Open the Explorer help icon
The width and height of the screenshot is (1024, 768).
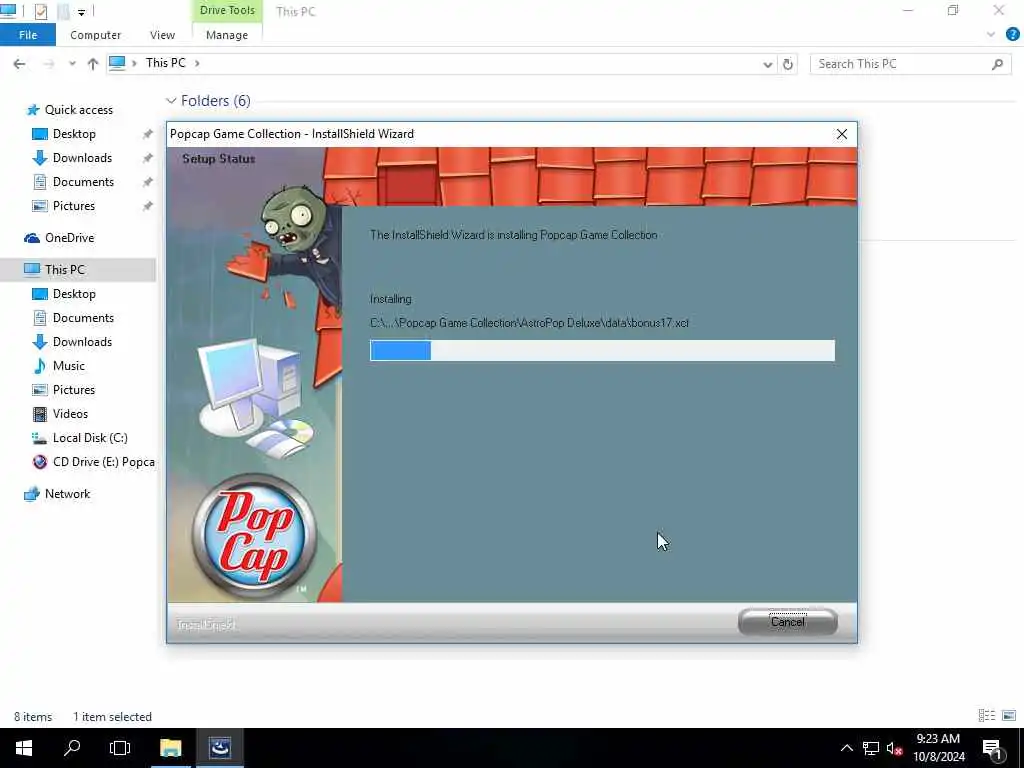coord(1012,35)
